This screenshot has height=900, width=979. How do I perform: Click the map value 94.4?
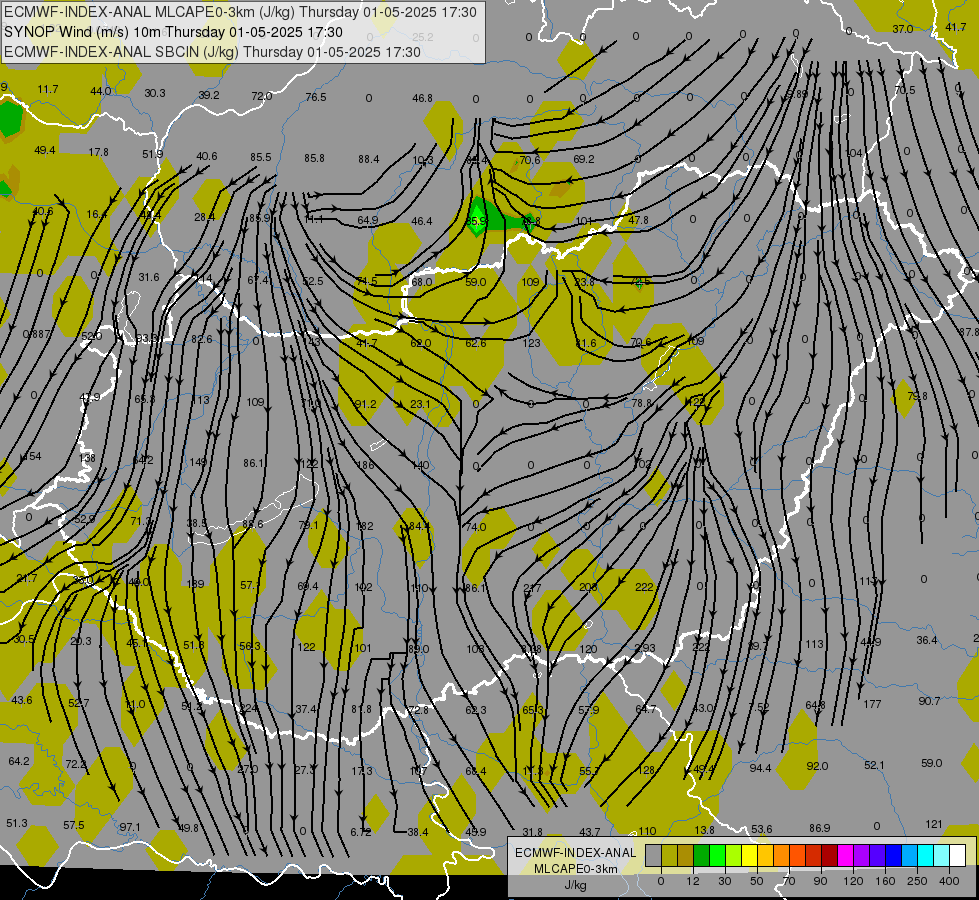(x=760, y=768)
